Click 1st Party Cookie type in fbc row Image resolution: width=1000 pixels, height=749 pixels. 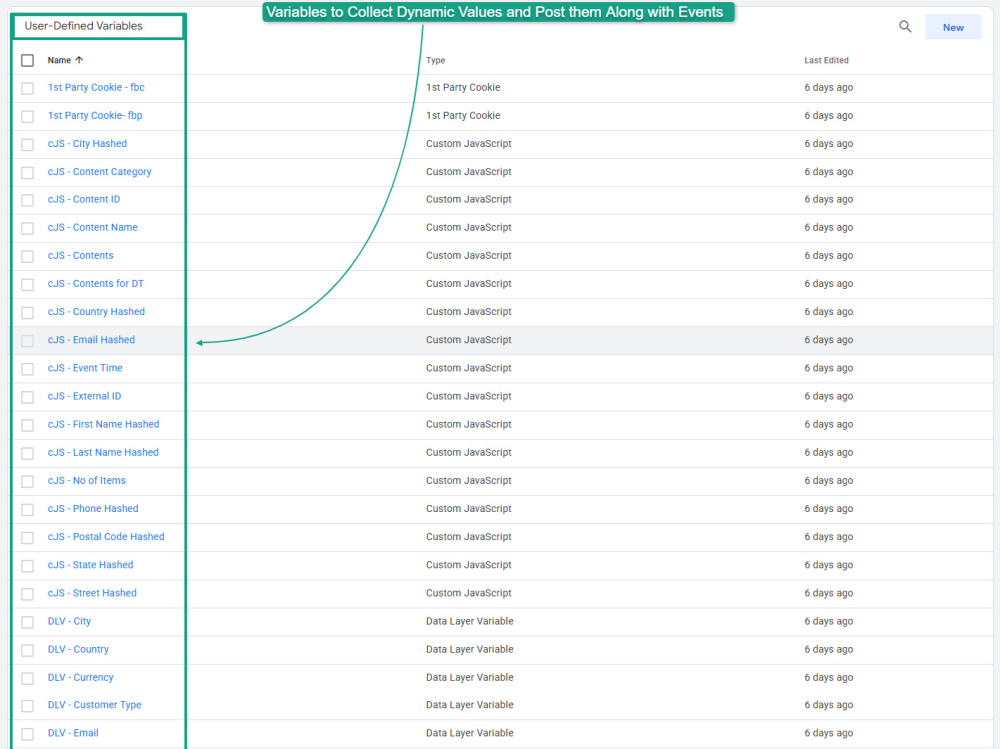coord(463,87)
